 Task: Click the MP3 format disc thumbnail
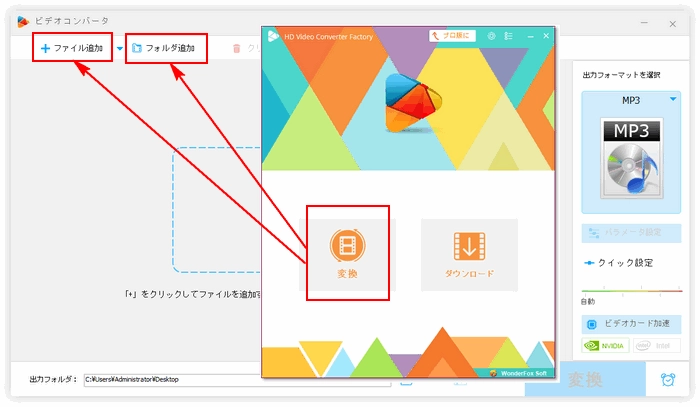[x=631, y=158]
